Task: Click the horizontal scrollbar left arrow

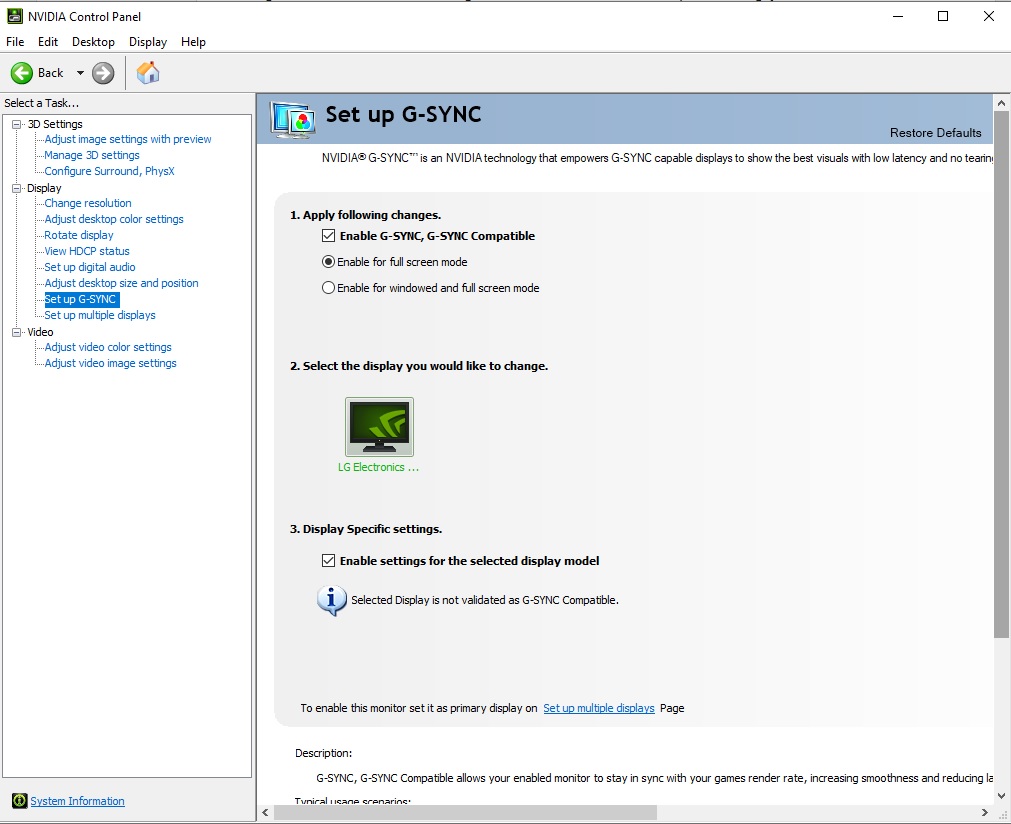Action: (x=265, y=812)
